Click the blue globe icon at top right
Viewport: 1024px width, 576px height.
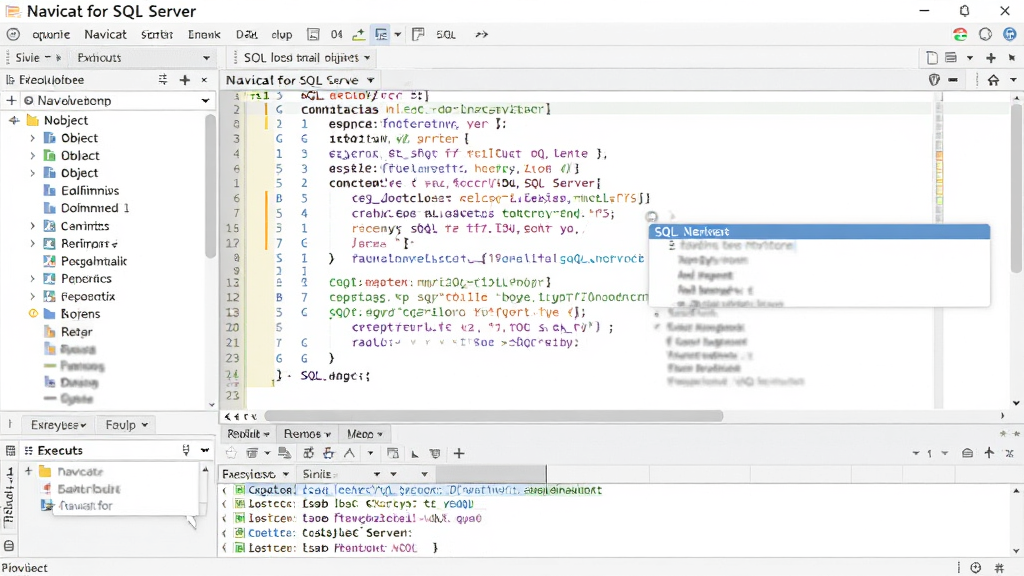tap(1010, 35)
